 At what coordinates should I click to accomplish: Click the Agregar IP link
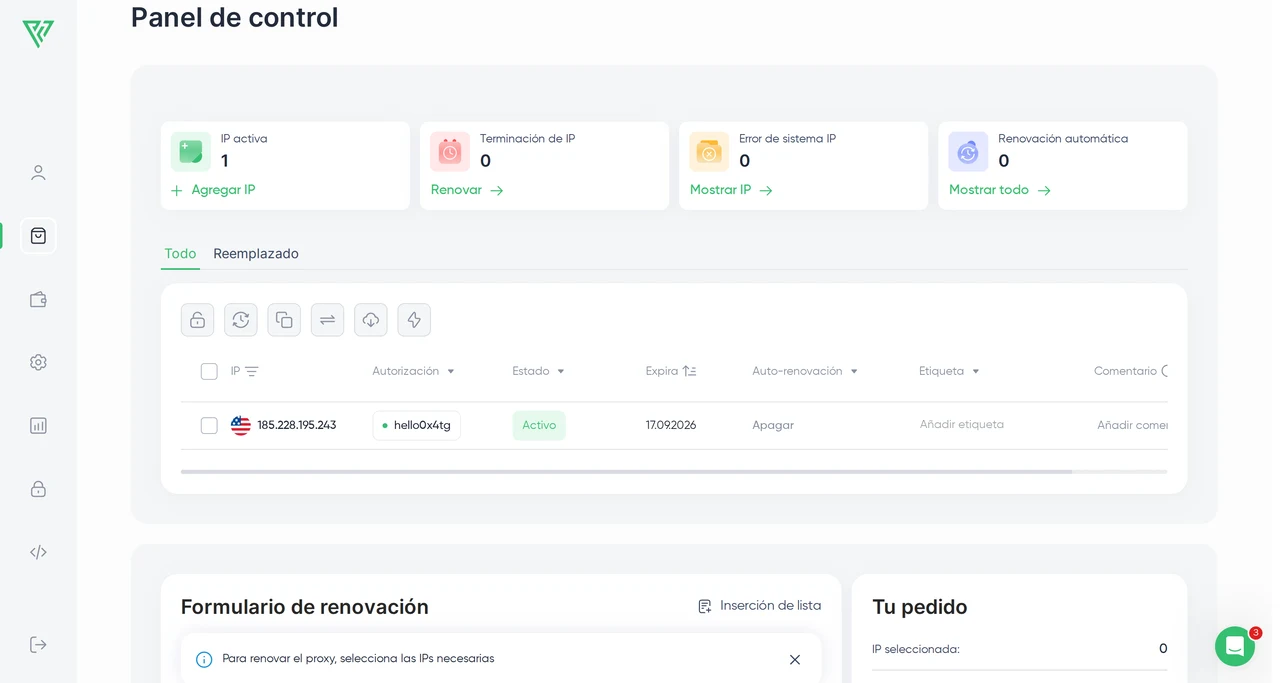213,190
